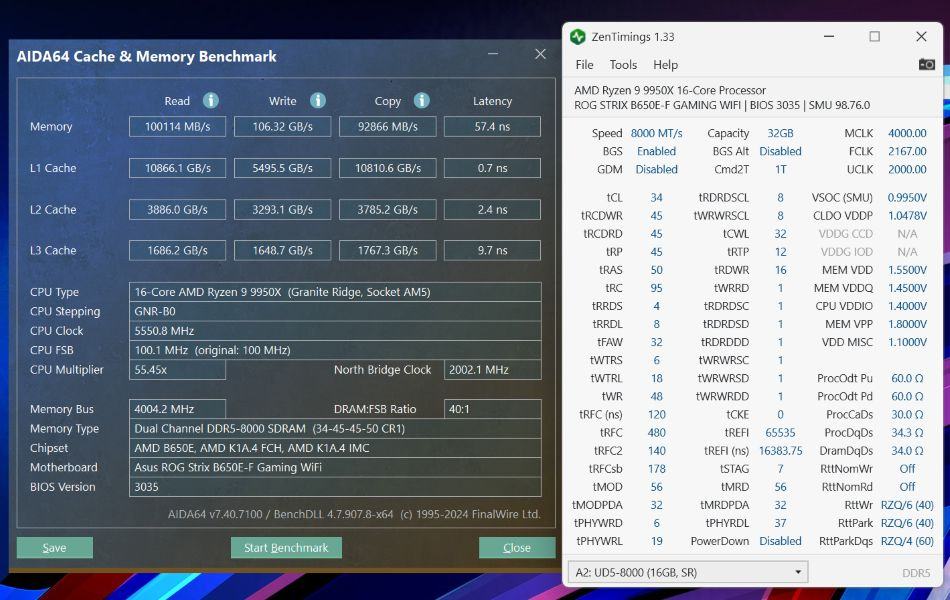Click tPHYRDL value 37
Screen dimensions: 950x600
click(780, 522)
